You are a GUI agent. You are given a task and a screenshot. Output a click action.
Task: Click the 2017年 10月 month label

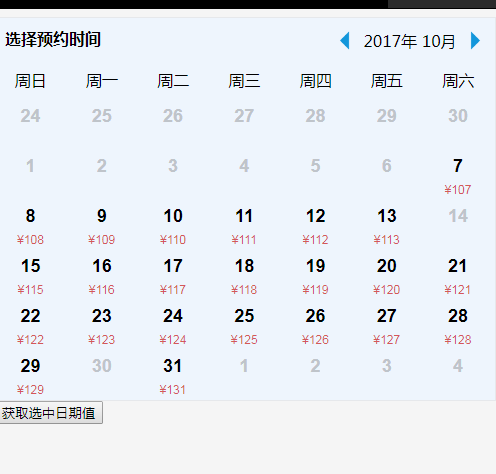[x=409, y=41]
